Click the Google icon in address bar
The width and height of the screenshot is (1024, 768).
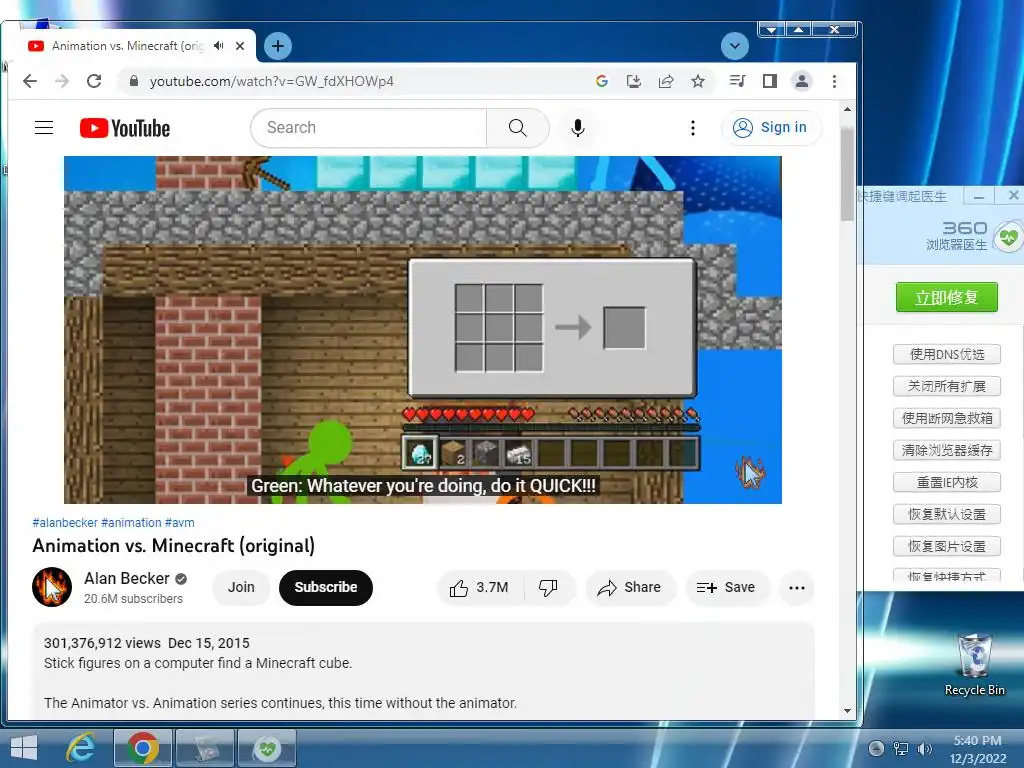(x=601, y=81)
